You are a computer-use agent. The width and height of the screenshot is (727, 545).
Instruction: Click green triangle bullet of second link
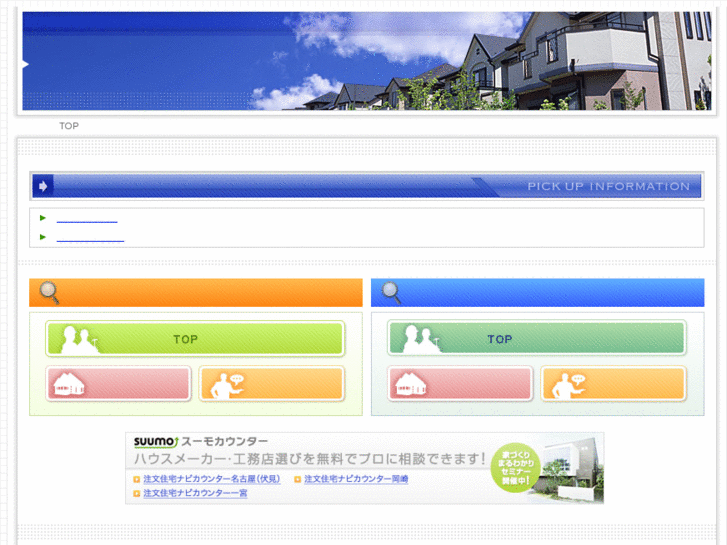pos(43,237)
